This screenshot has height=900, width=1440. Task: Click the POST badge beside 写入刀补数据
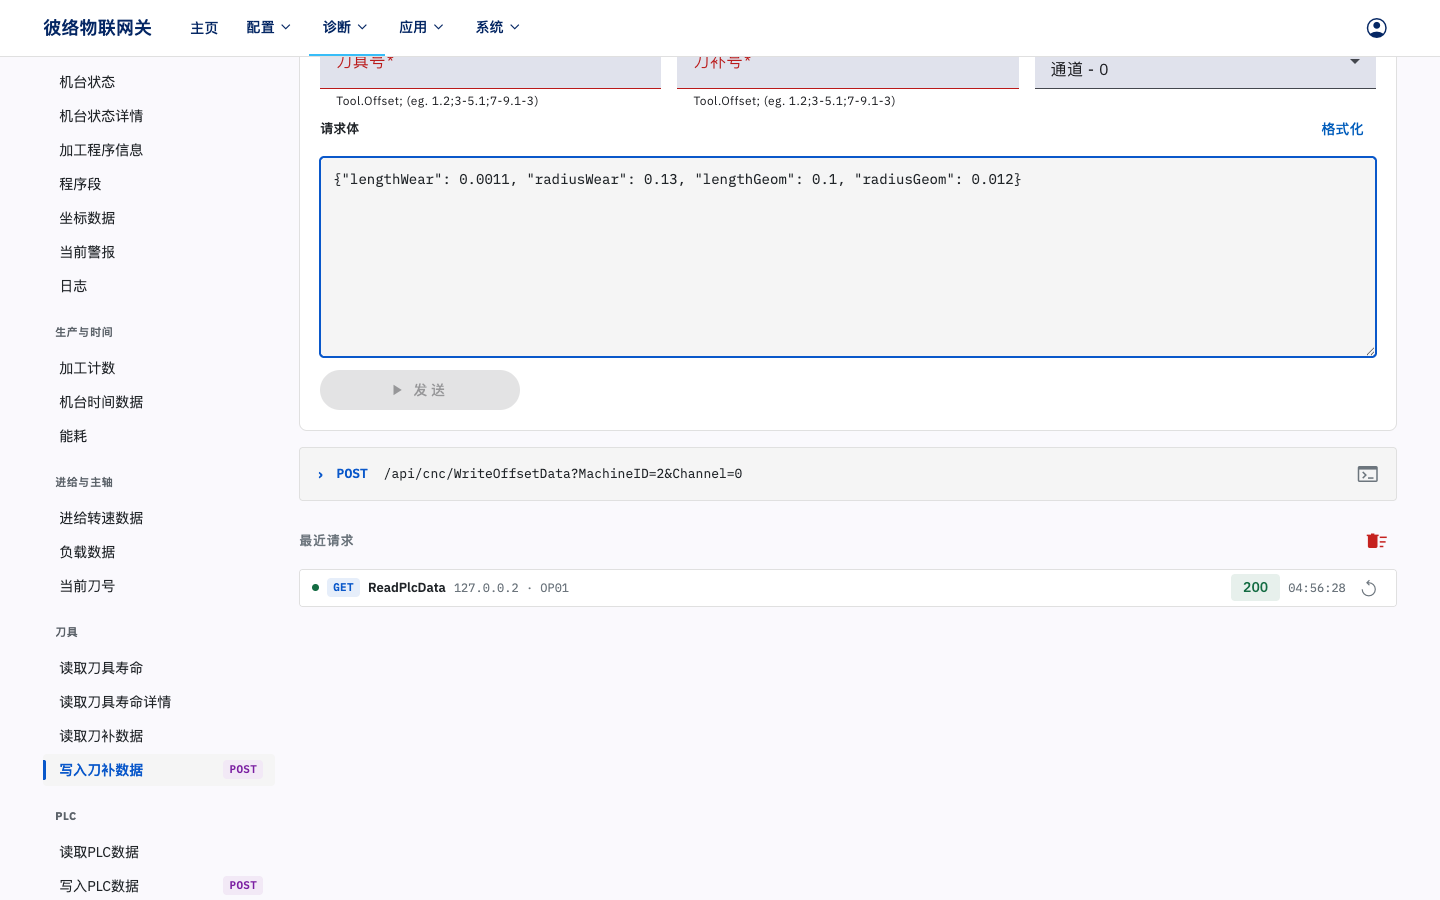pos(243,769)
